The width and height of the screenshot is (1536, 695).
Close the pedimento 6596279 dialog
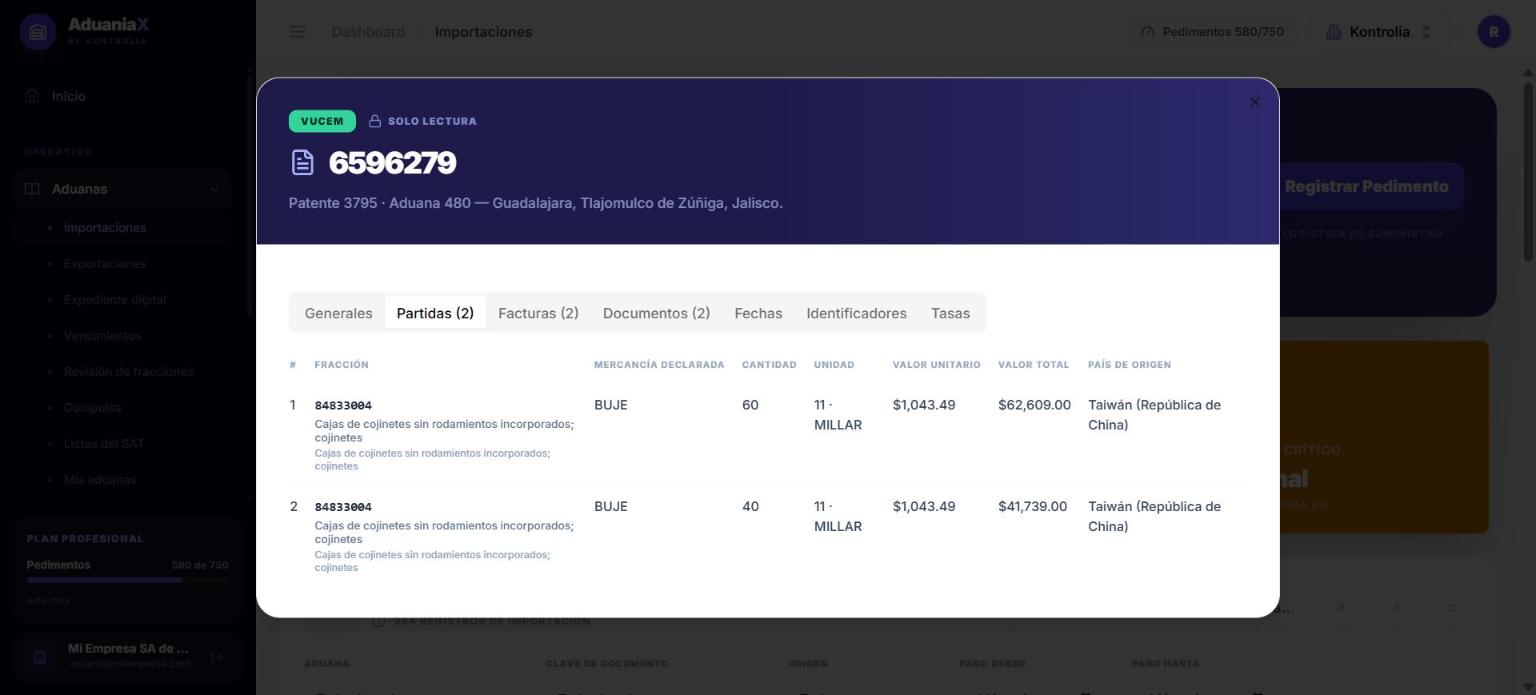click(x=1255, y=102)
